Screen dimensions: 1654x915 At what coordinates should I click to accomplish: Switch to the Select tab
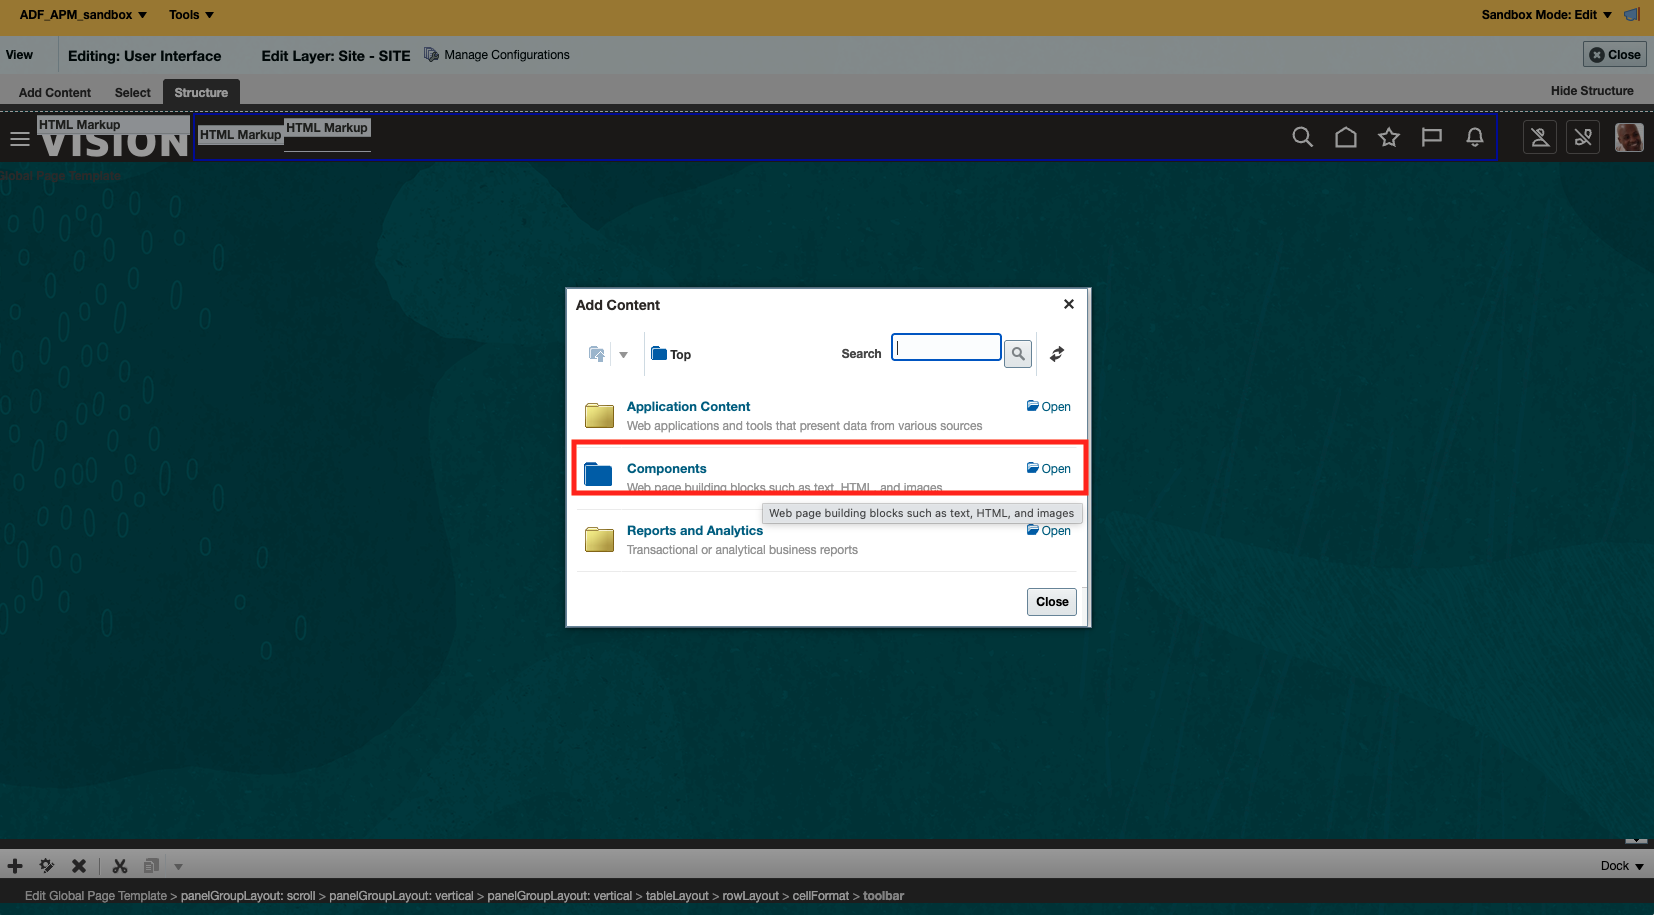point(132,92)
